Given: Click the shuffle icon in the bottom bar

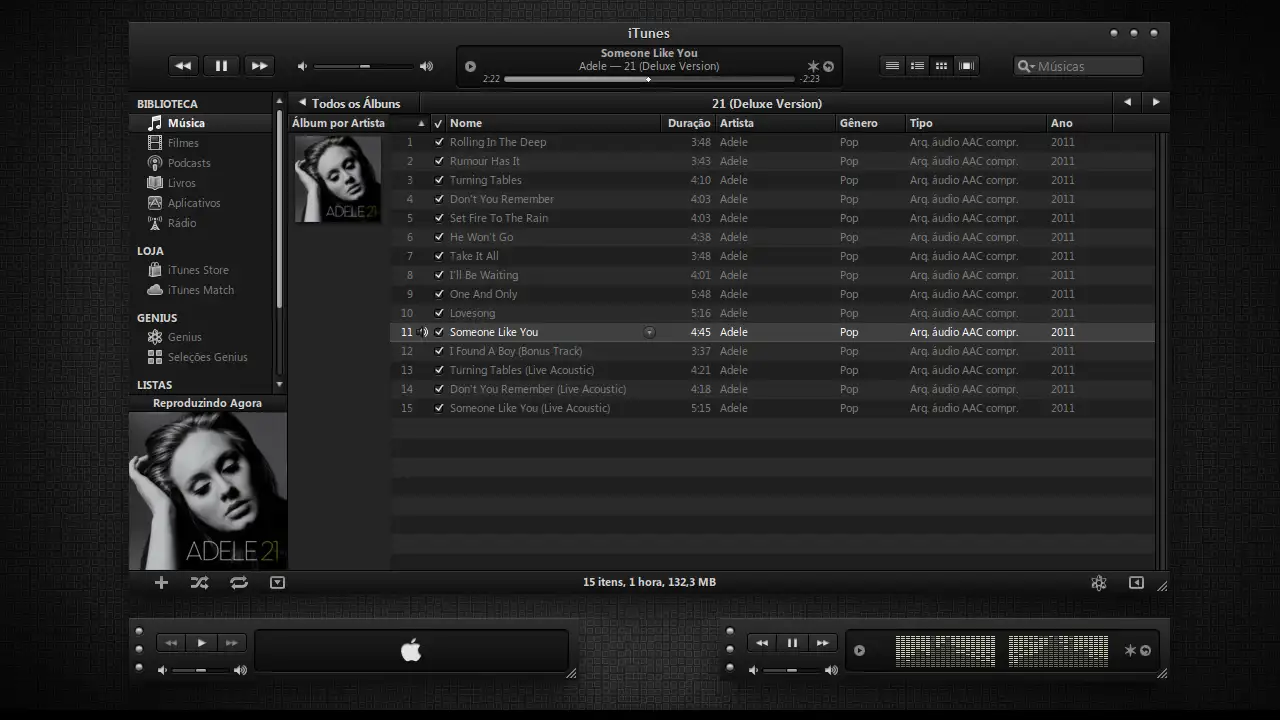Looking at the screenshot, I should (200, 582).
